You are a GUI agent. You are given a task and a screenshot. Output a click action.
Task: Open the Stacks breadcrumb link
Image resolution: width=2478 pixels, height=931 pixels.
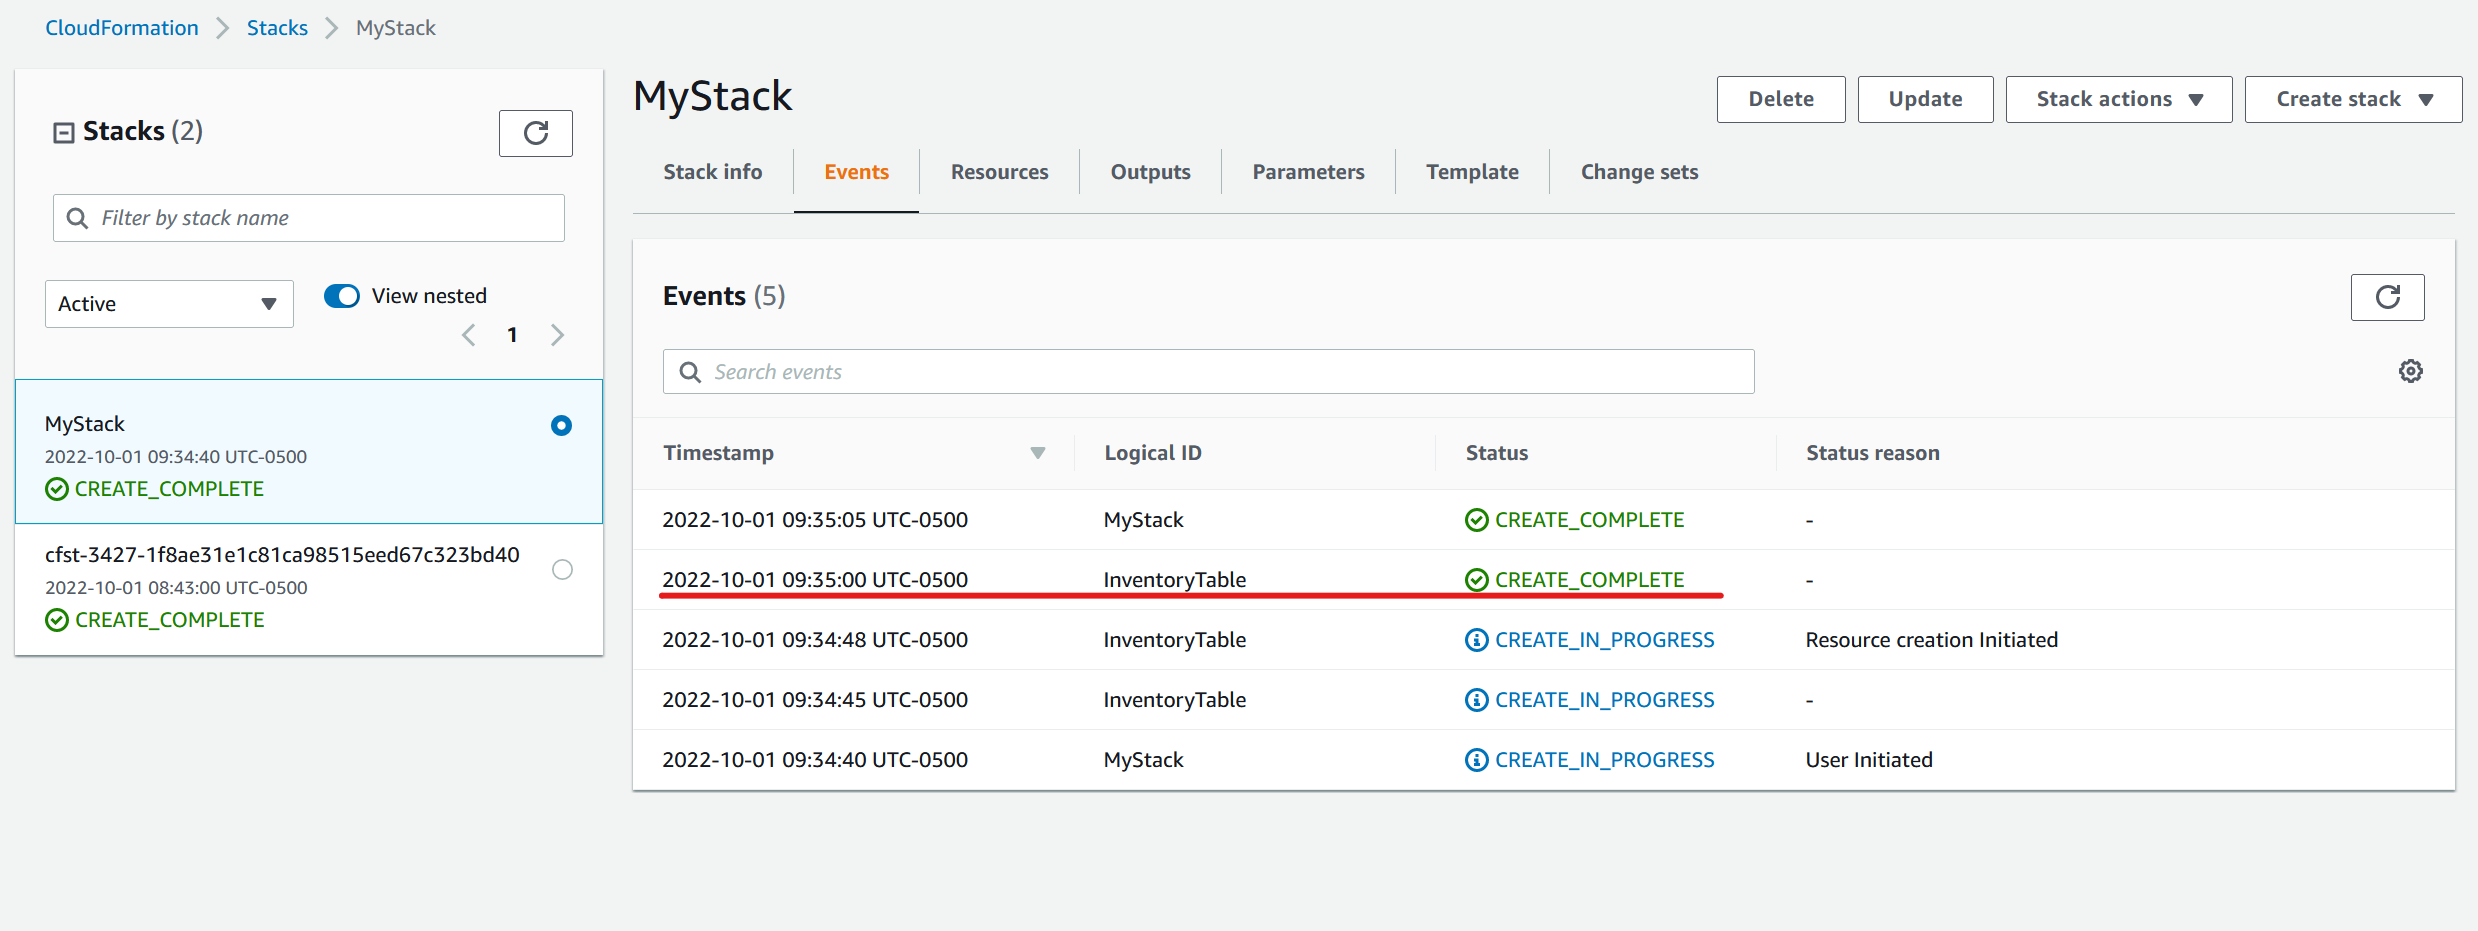click(x=277, y=27)
